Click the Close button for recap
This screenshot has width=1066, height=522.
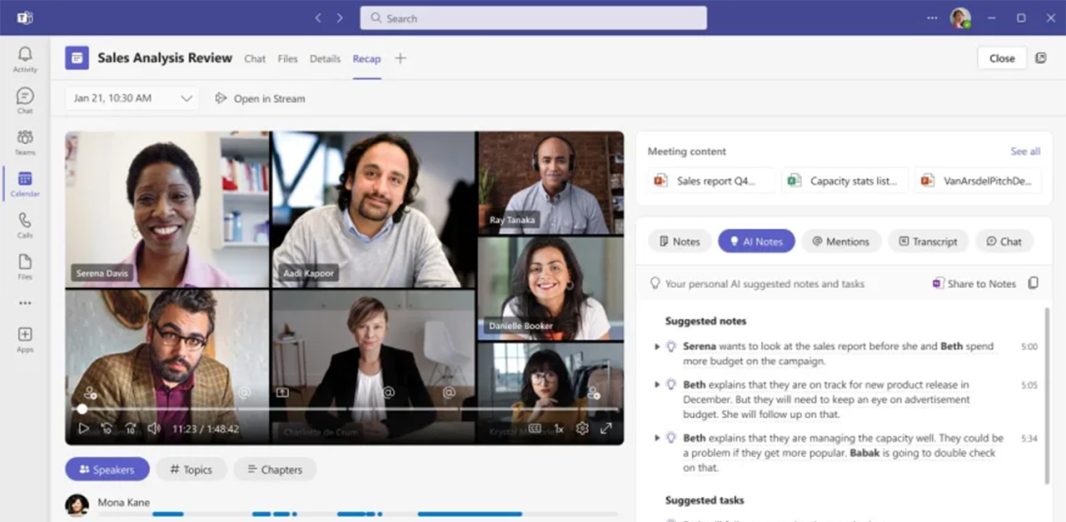(x=1002, y=58)
